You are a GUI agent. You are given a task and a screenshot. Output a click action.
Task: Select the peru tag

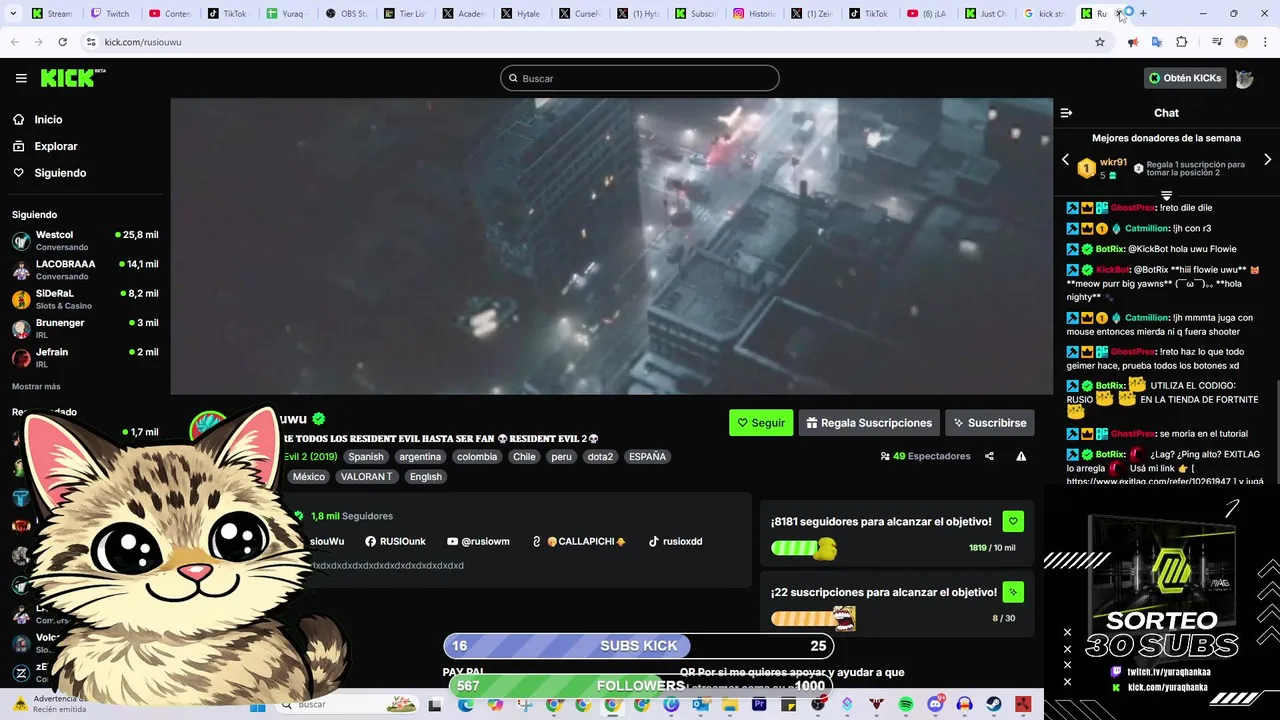tap(561, 456)
